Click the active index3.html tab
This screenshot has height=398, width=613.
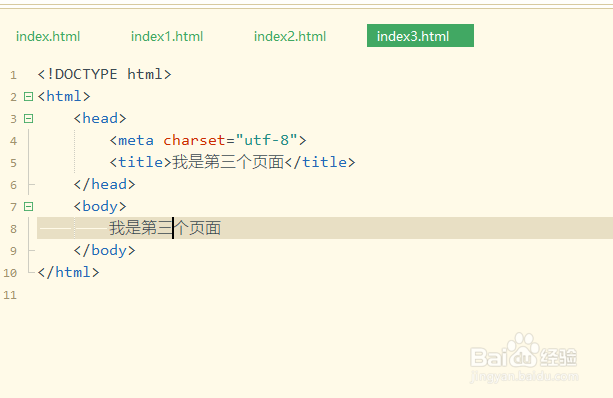point(420,36)
